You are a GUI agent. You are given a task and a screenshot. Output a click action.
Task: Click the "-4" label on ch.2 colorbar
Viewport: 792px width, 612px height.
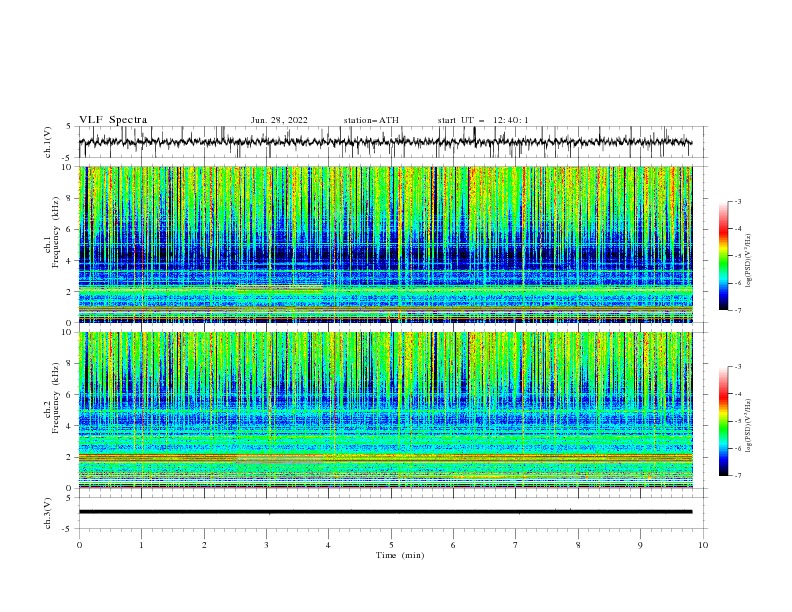click(737, 394)
